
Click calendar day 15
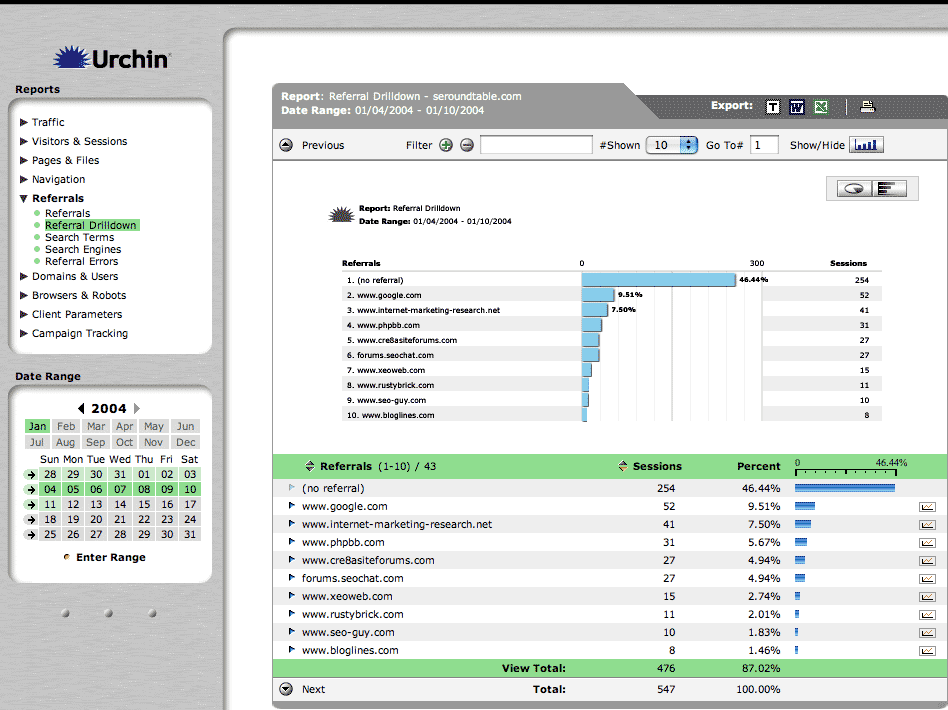coord(144,505)
